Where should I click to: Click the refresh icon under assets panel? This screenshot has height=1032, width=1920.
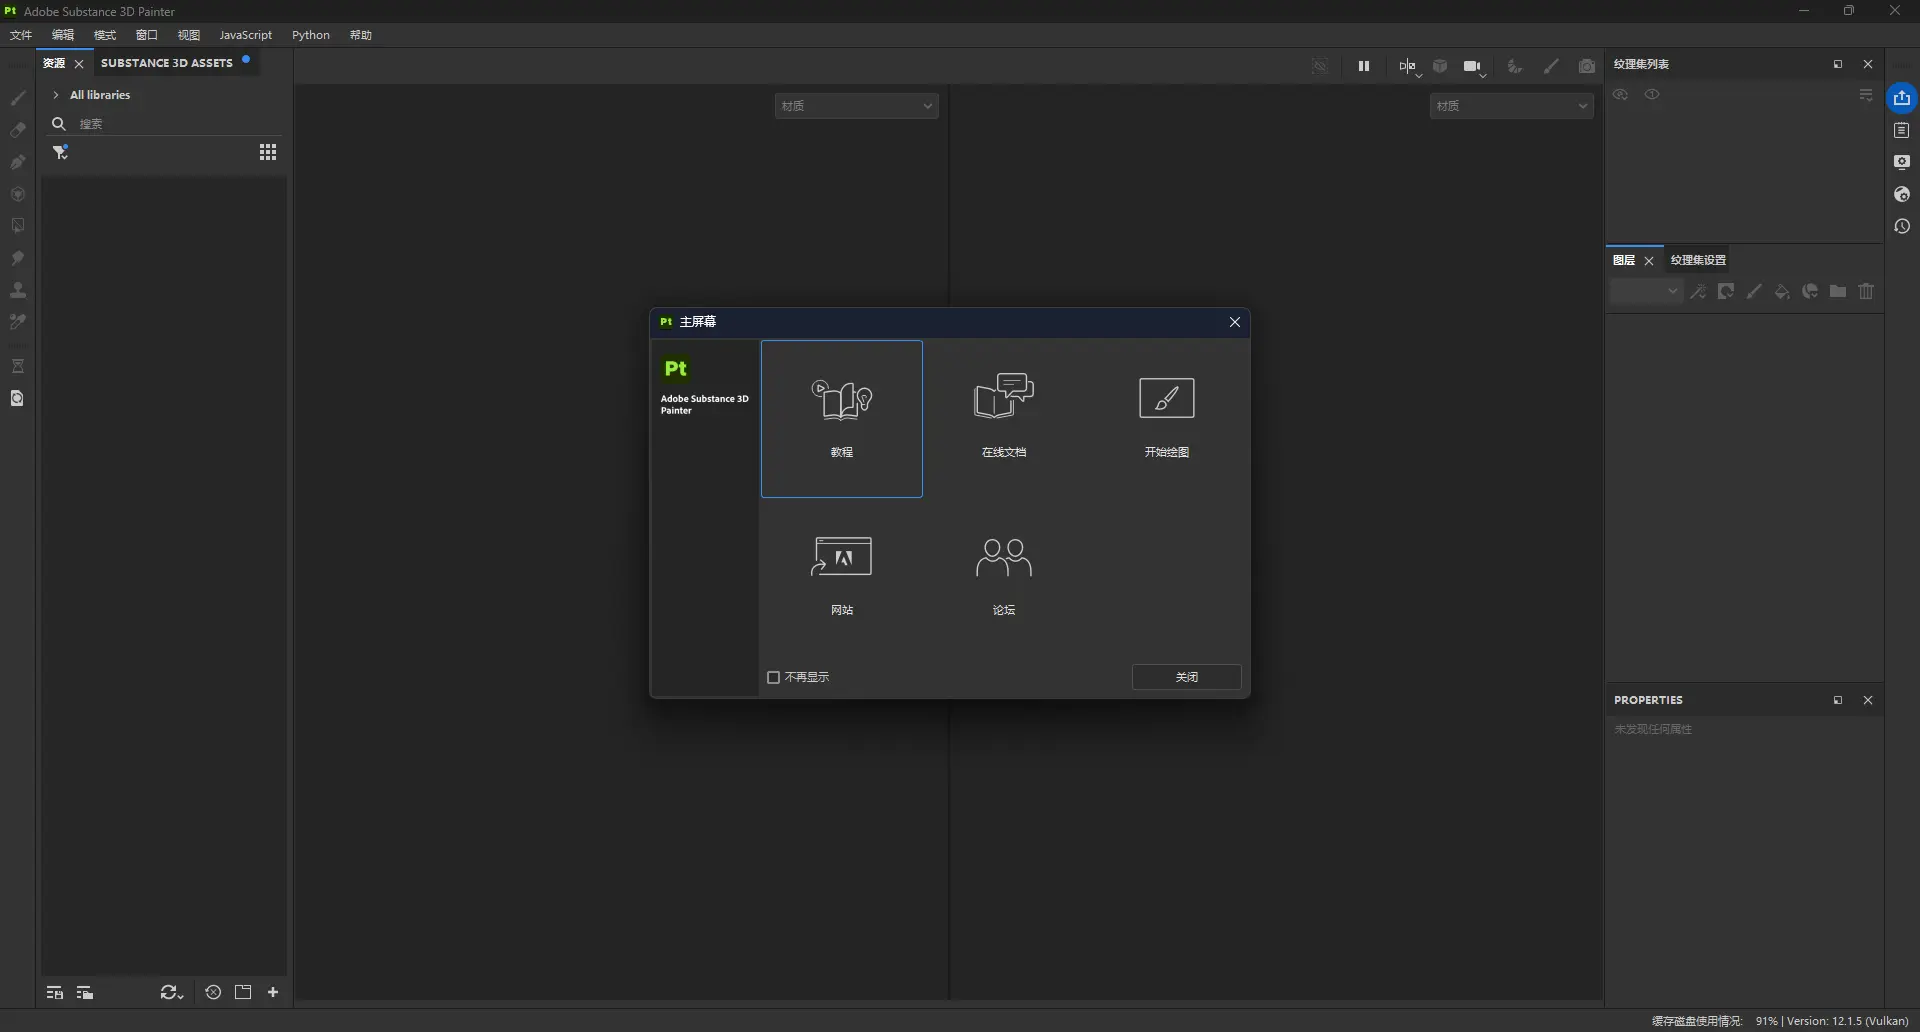[x=171, y=993]
